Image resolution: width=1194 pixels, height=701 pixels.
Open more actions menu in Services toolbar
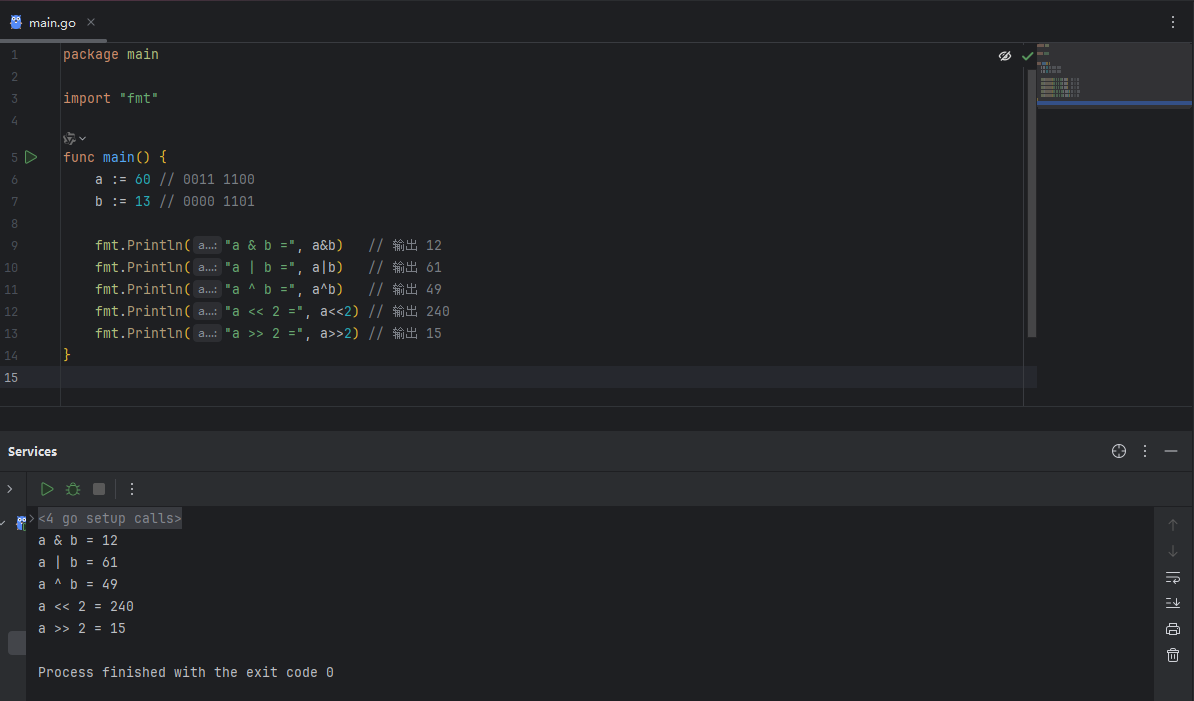click(132, 489)
